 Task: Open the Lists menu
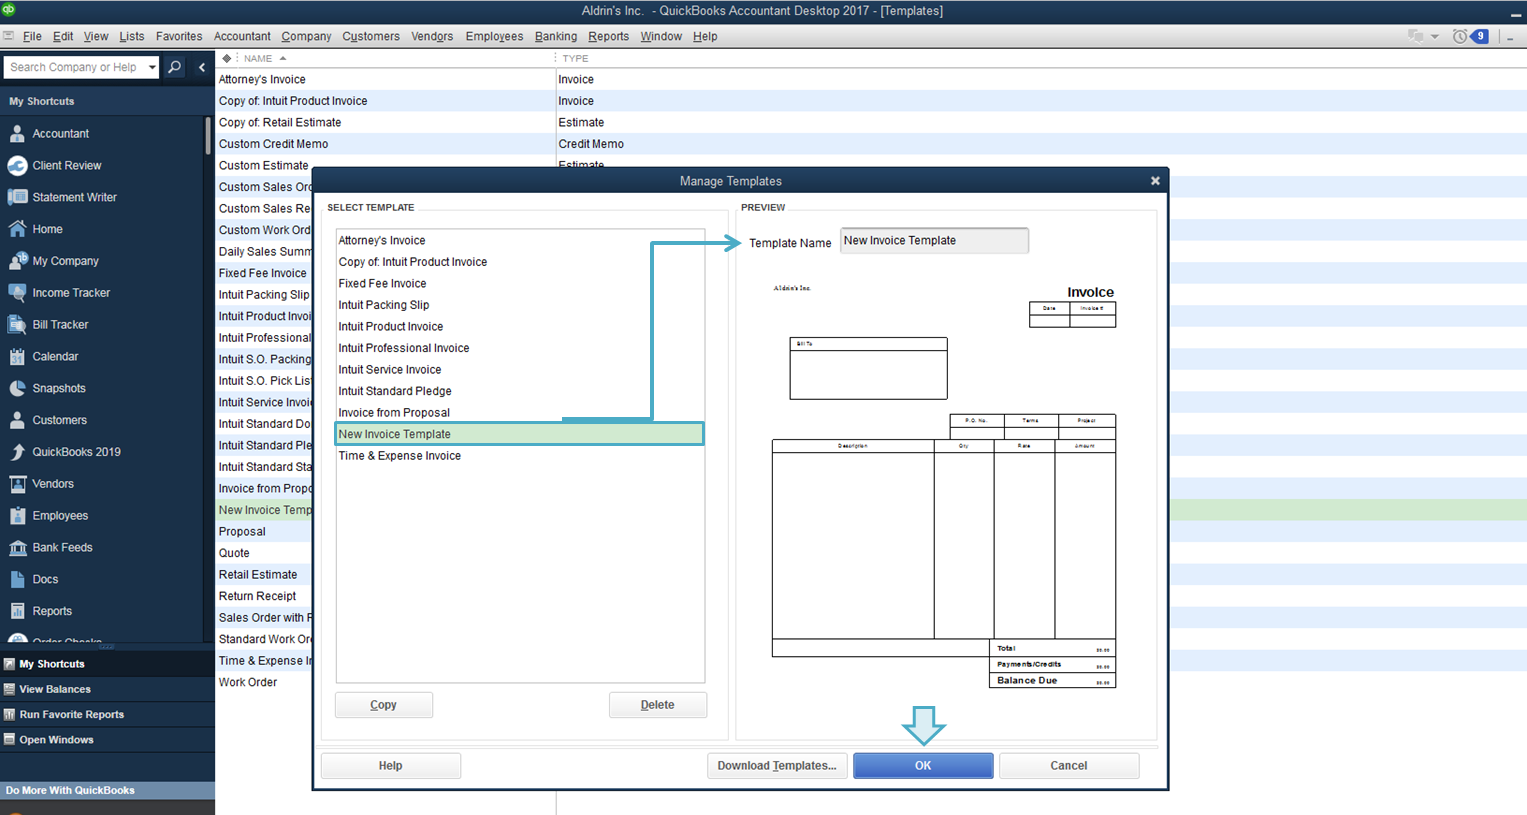tap(132, 36)
